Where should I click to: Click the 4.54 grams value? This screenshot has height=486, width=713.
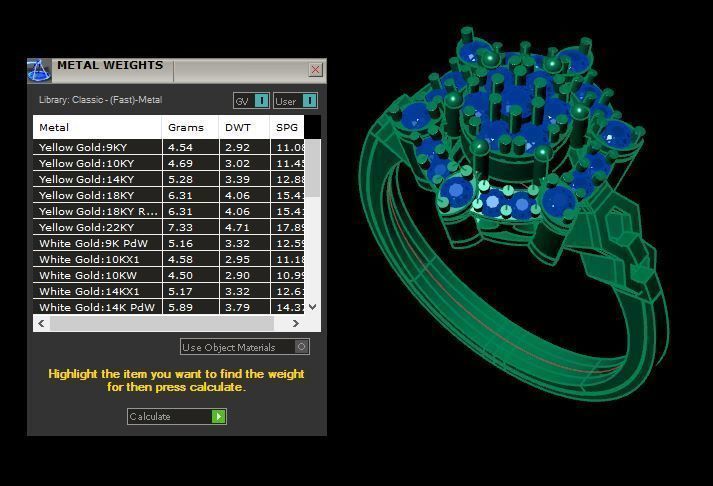pos(180,147)
